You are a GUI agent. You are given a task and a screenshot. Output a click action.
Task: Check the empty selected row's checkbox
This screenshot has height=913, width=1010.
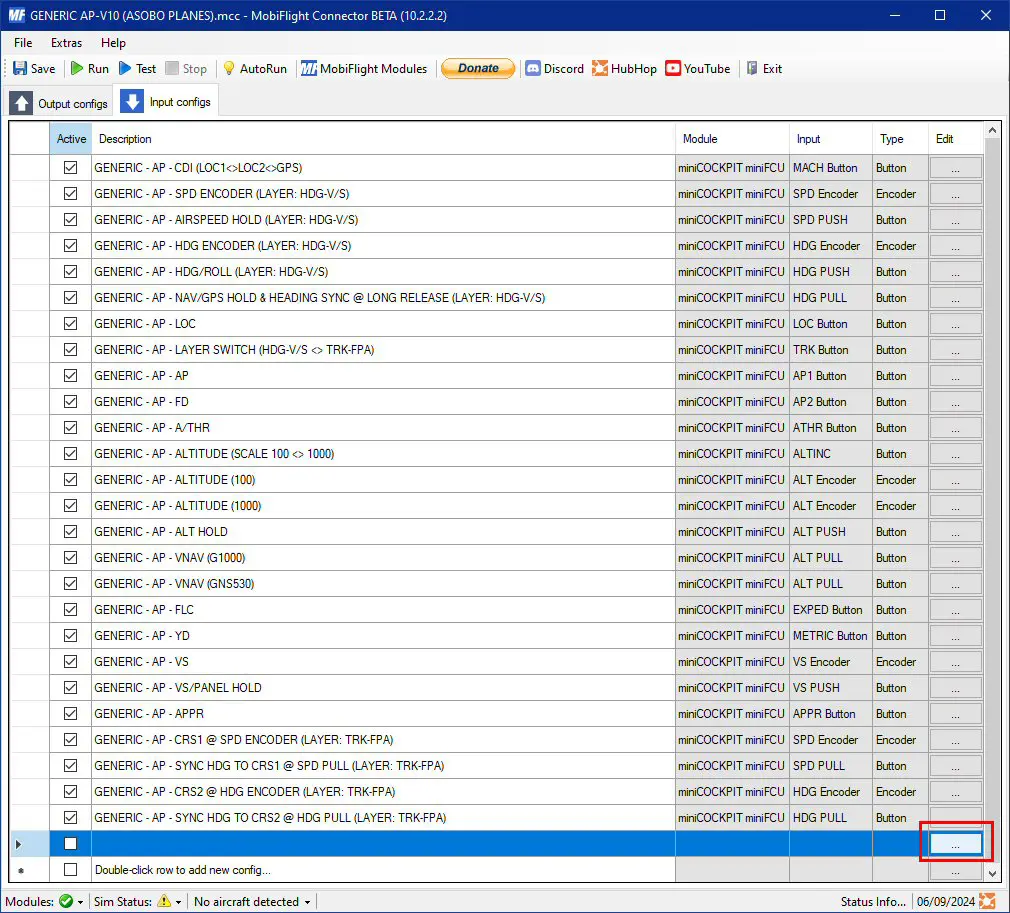point(70,843)
